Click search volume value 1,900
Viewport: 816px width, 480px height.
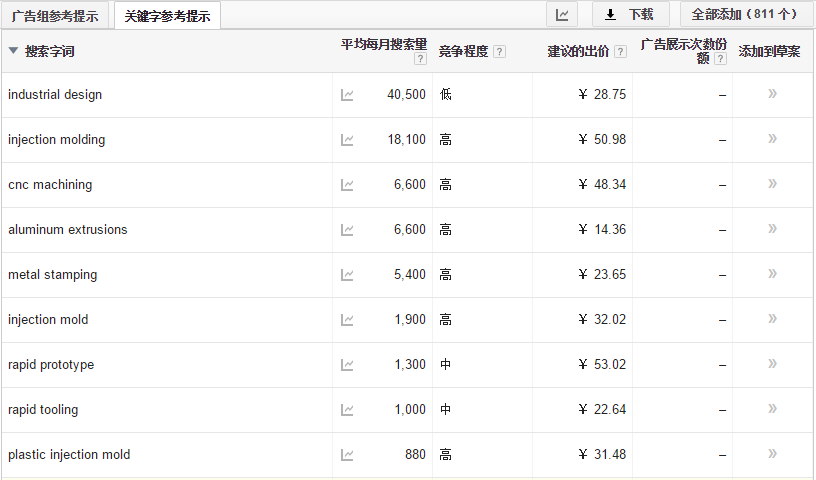click(410, 319)
